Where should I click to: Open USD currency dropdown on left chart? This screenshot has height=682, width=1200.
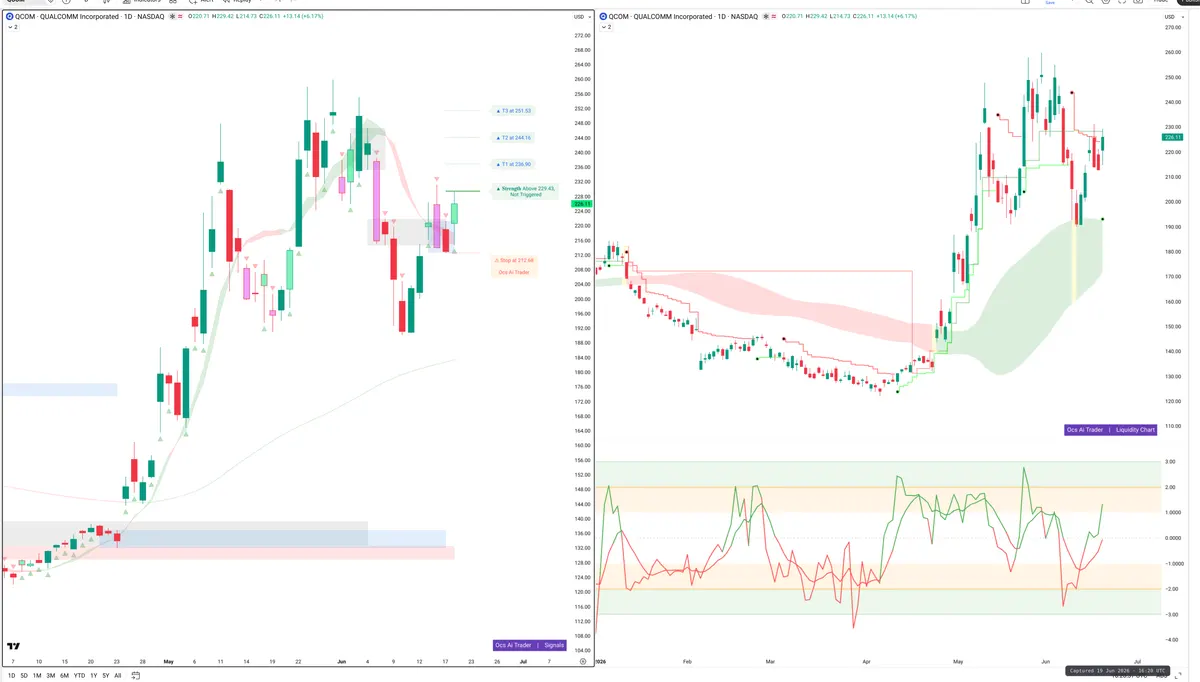(x=580, y=17)
